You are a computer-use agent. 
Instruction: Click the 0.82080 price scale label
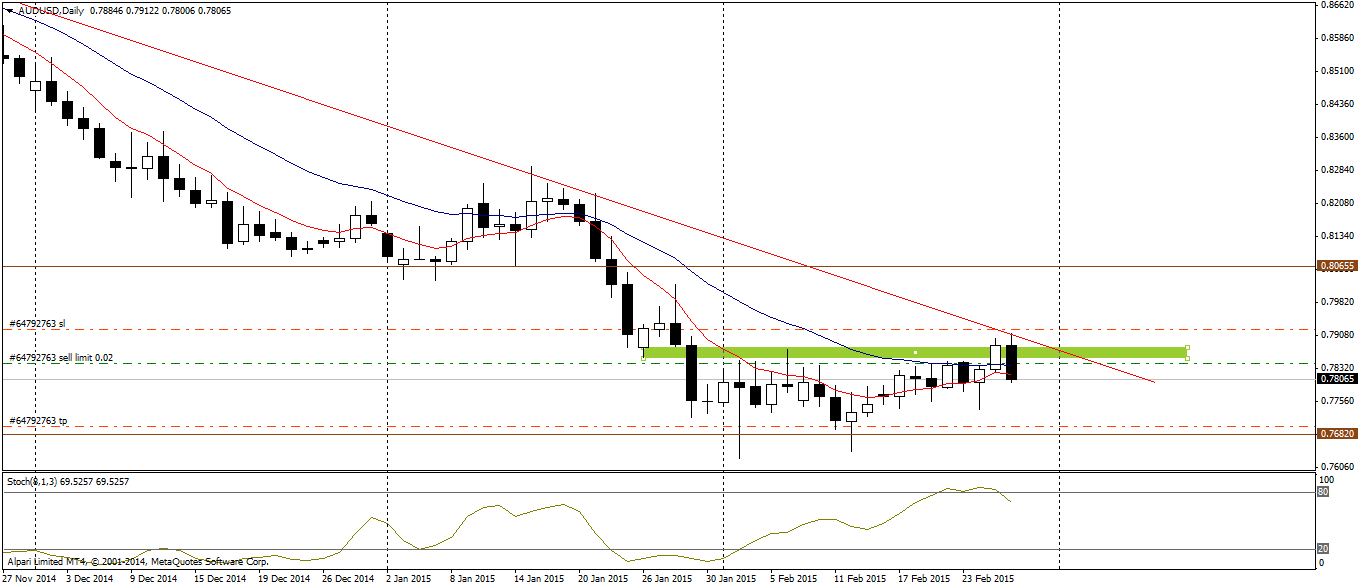point(1337,202)
